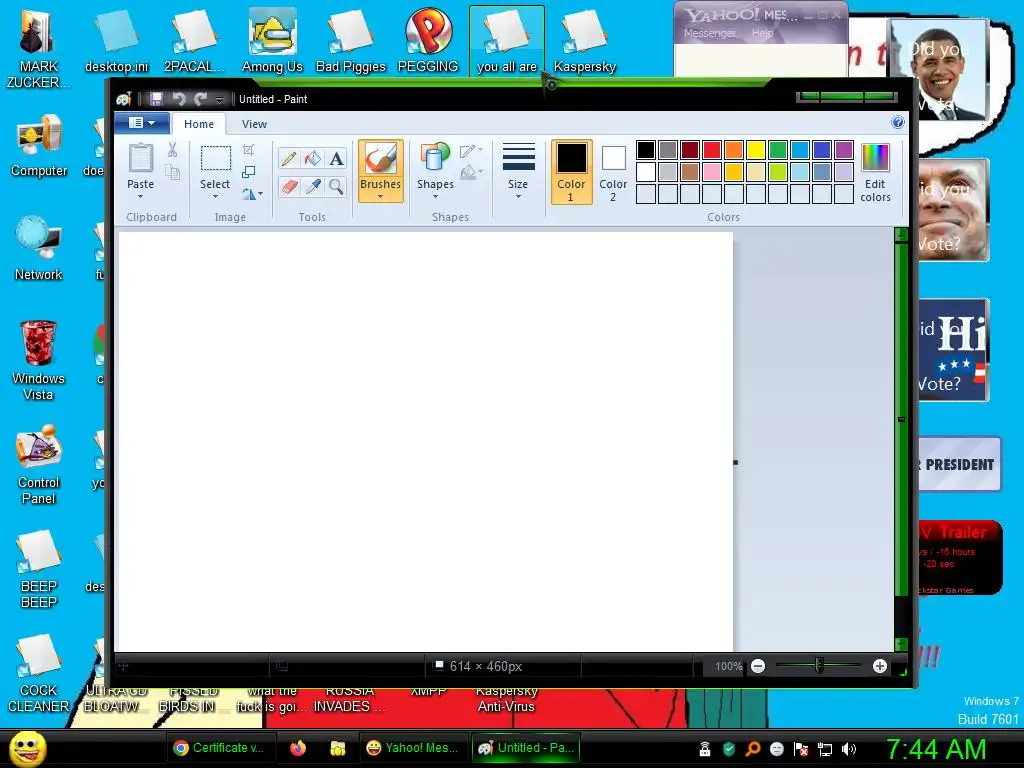Click the Edit colors button

(875, 172)
